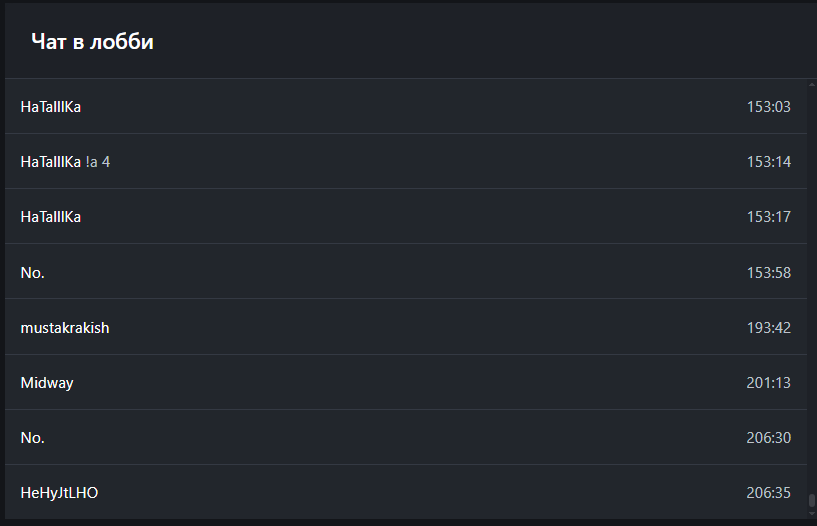Image resolution: width=817 pixels, height=526 pixels.
Task: Click HaTaIIIKa username beside "!a 4" text
Action: [51, 161]
